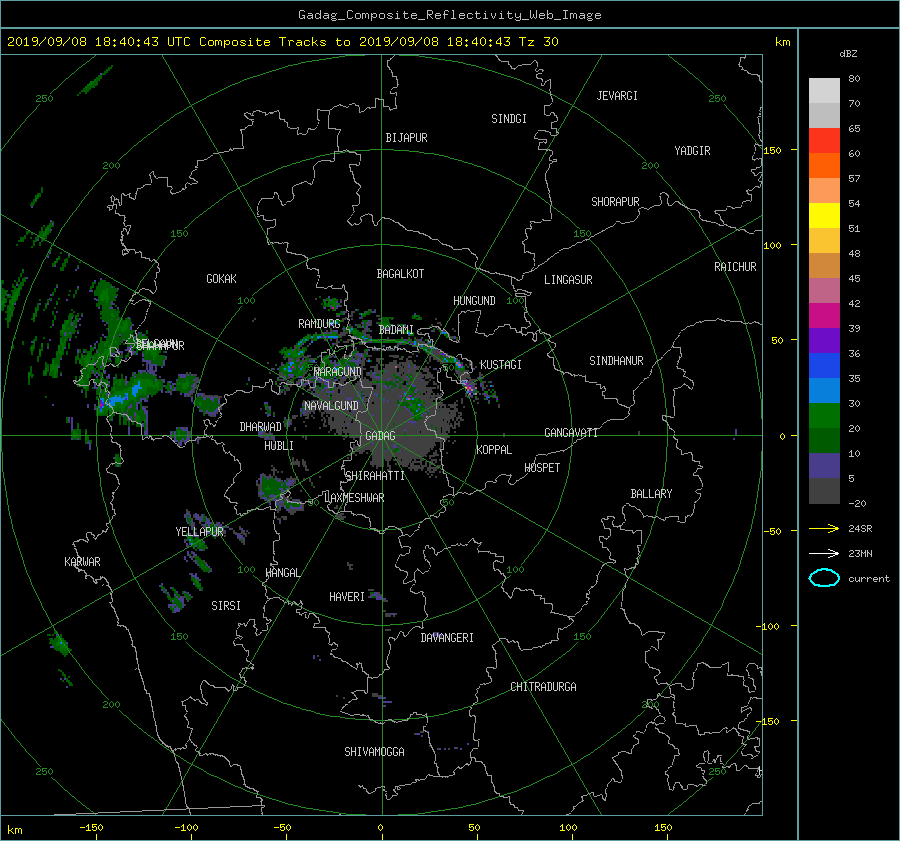Select the lightest gray 70-80 dBZ swatch
The width and height of the screenshot is (900, 841).
(x=824, y=91)
